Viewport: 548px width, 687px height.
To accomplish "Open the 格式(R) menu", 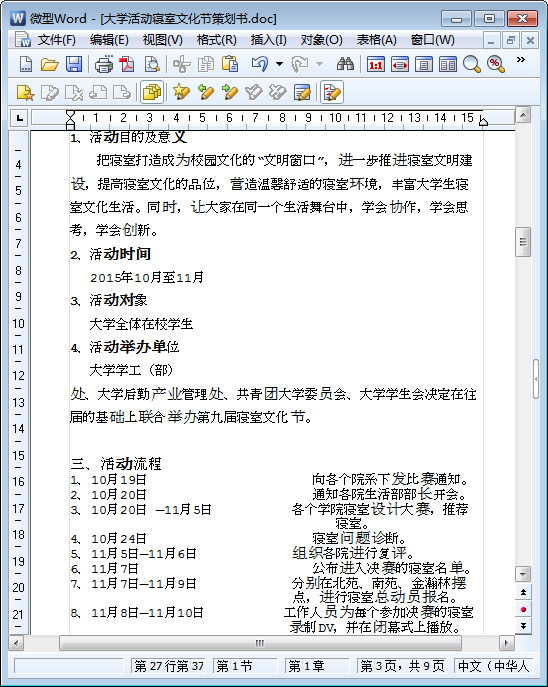I will [216, 40].
